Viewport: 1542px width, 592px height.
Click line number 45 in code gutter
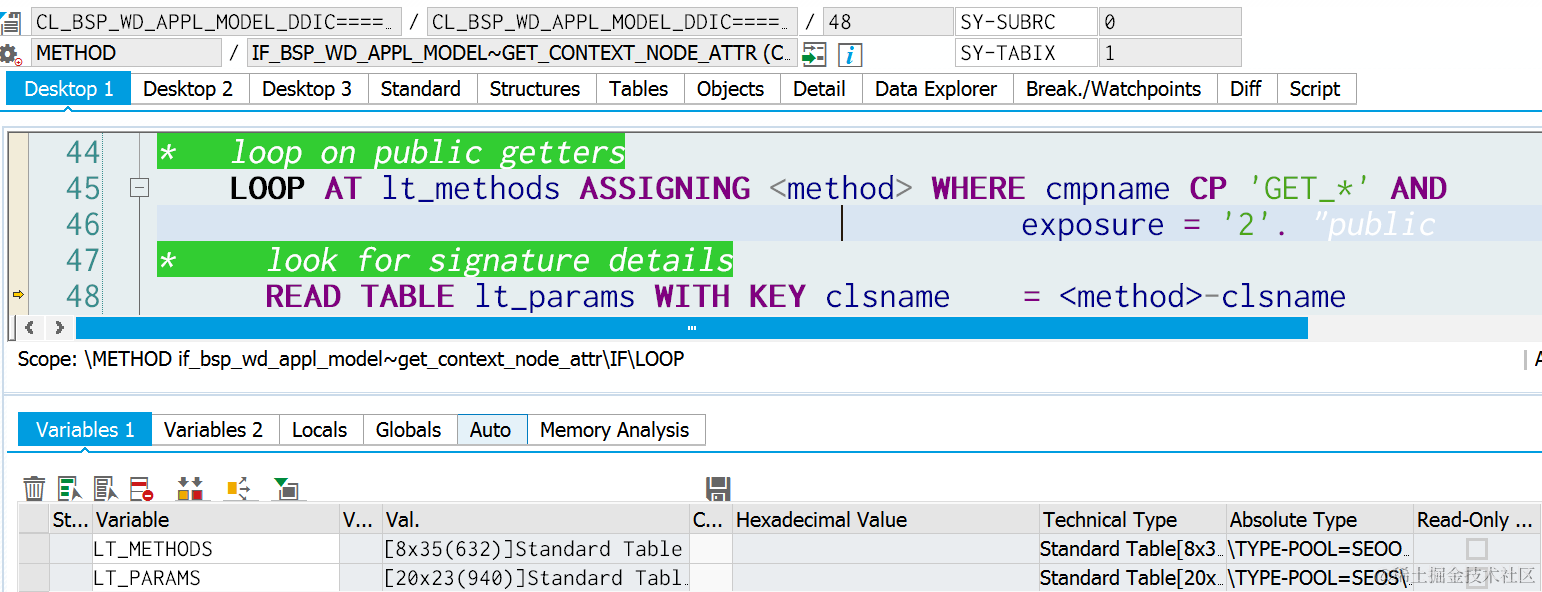tap(83, 188)
